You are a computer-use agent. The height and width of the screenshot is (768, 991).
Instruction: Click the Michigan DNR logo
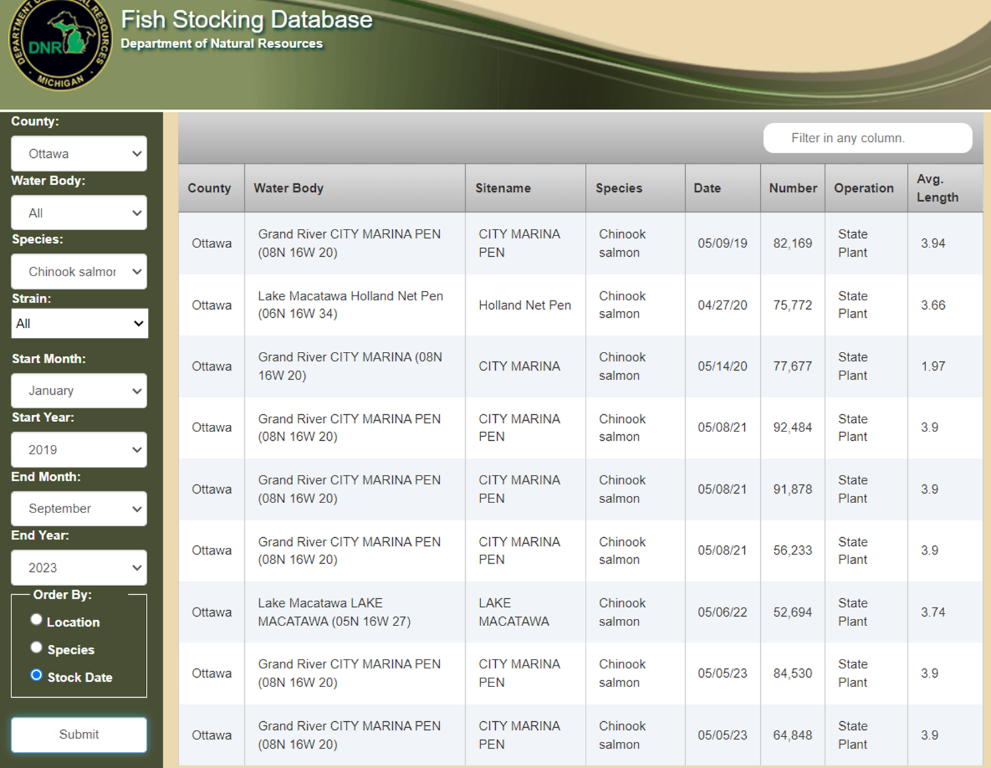pyautogui.click(x=59, y=45)
